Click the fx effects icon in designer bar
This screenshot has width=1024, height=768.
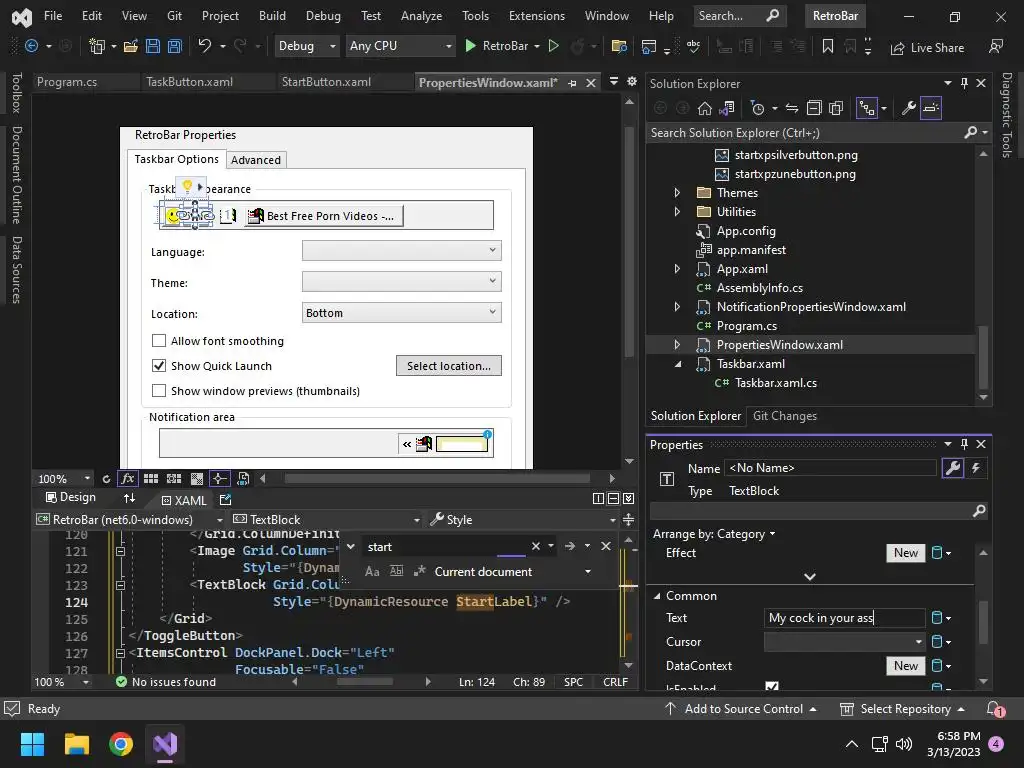(127, 479)
